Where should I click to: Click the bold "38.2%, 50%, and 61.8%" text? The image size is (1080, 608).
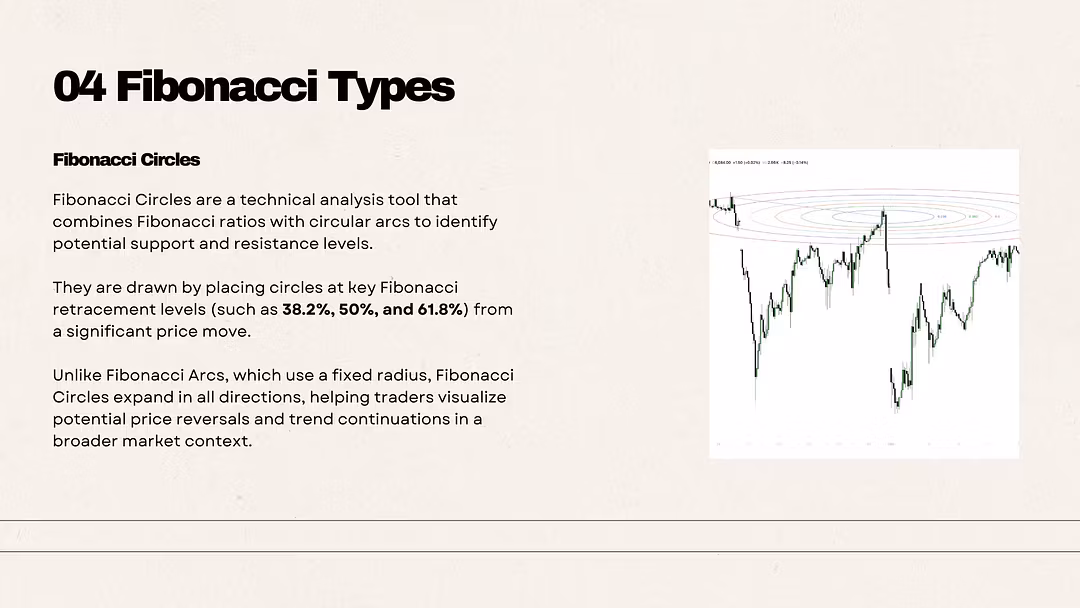pyautogui.click(x=375, y=309)
